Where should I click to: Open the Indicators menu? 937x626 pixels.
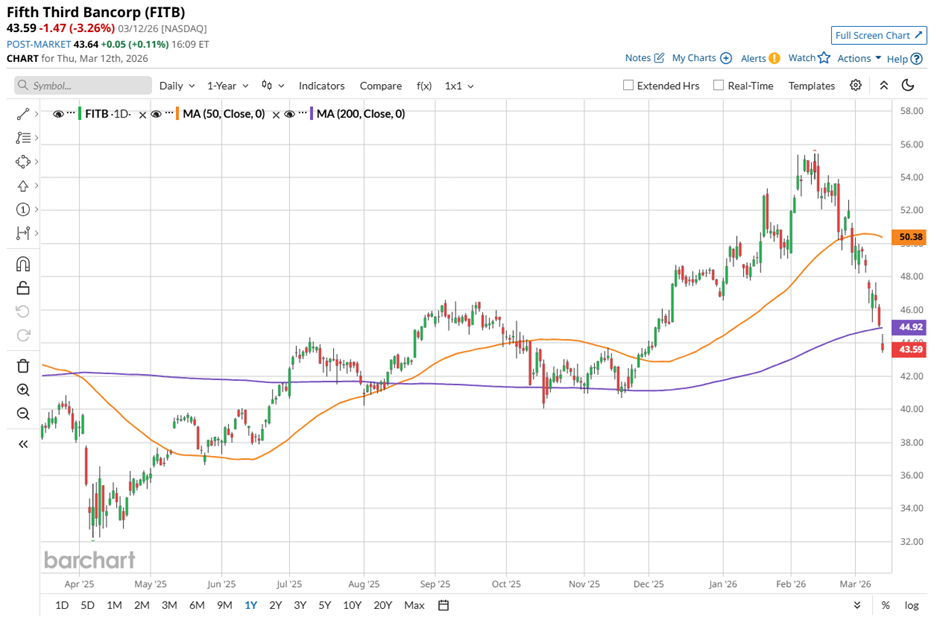pos(321,86)
